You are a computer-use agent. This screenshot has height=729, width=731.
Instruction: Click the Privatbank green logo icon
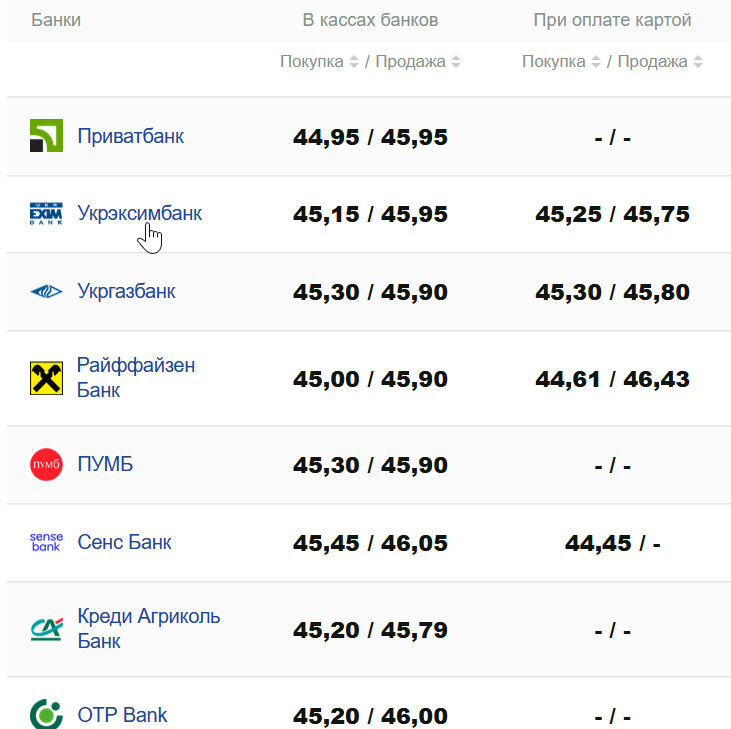click(46, 136)
